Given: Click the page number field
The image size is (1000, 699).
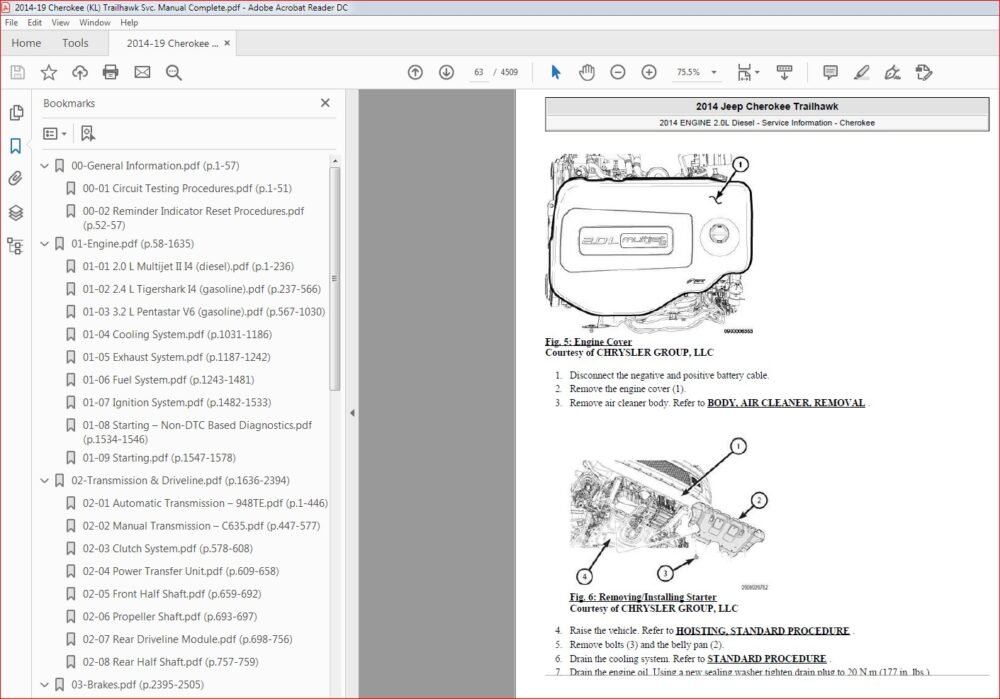Looking at the screenshot, I should (x=478, y=72).
